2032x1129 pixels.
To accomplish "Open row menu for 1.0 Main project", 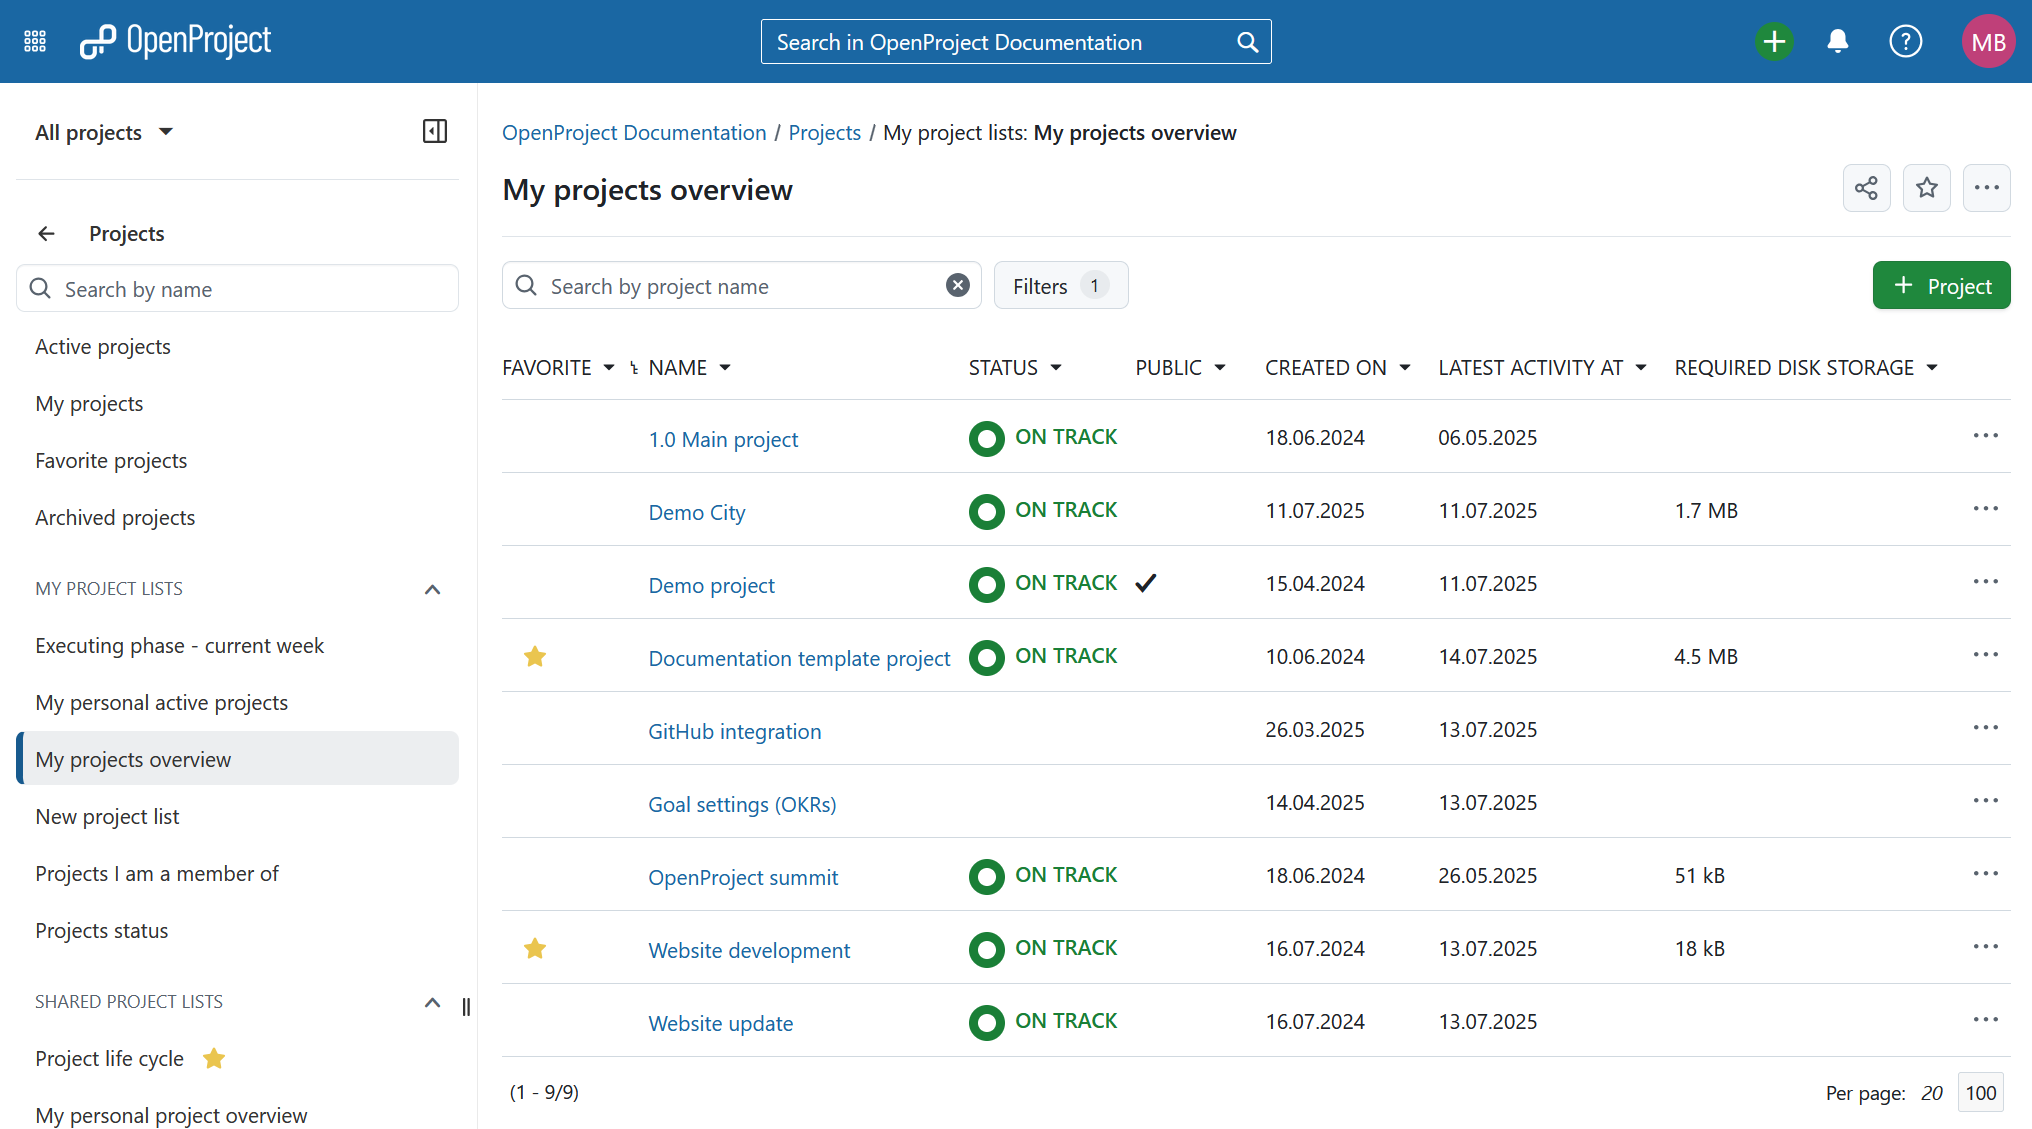I will click(x=1986, y=436).
